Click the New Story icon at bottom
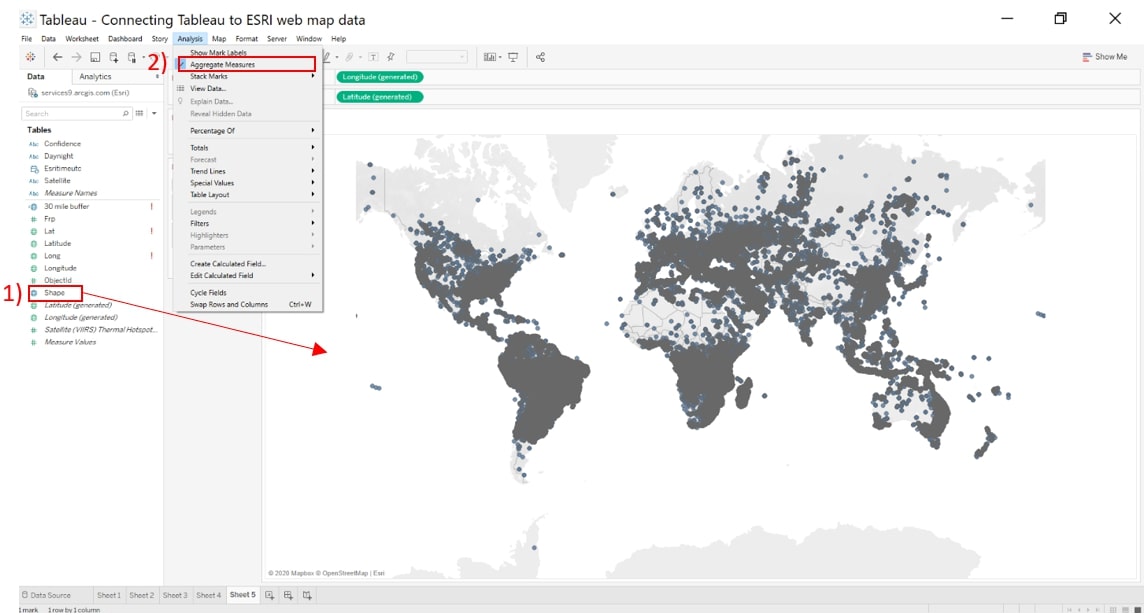 307,595
